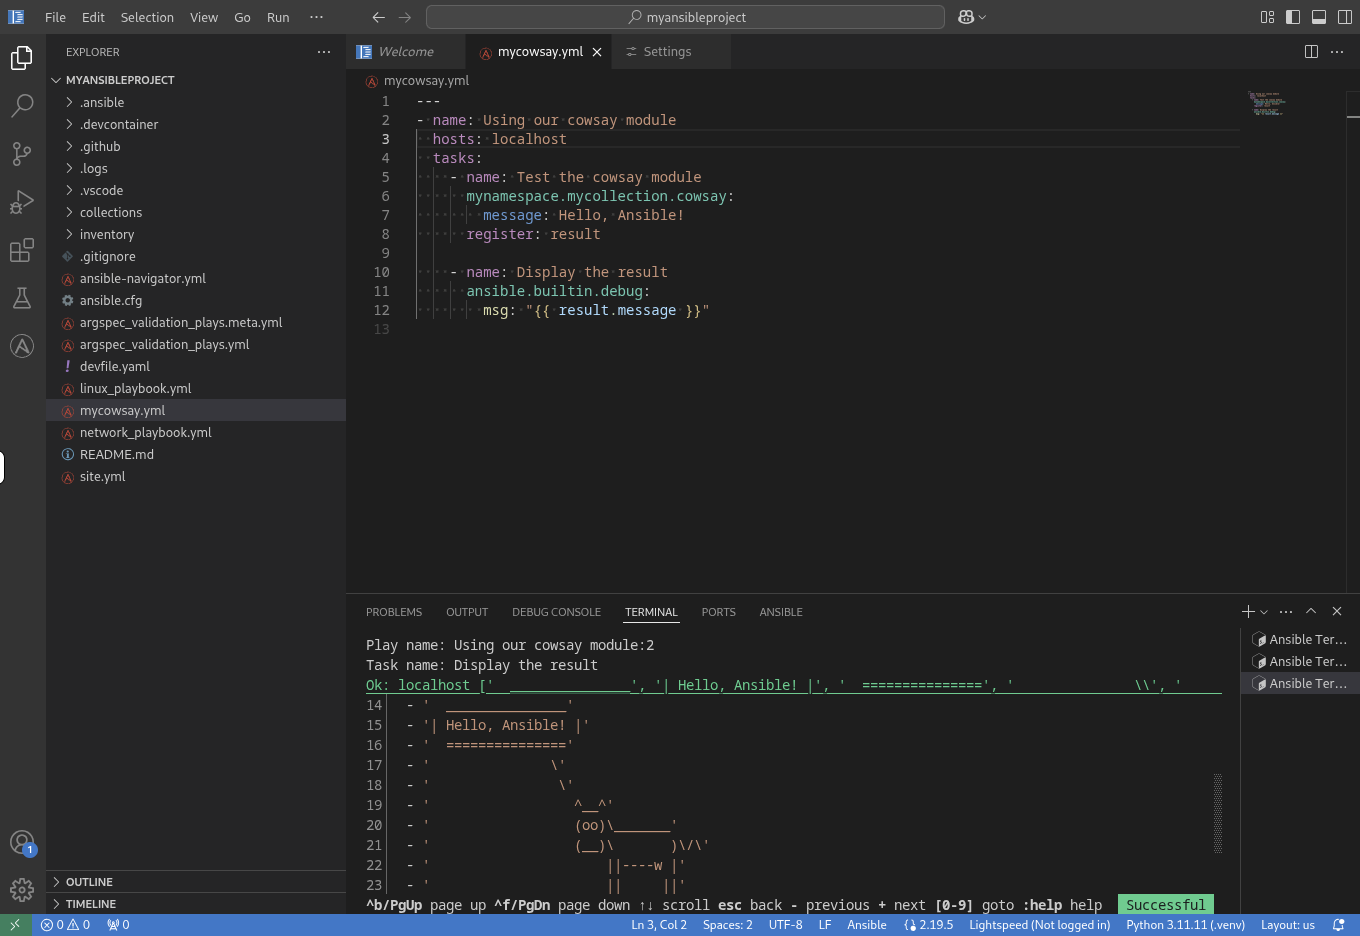Click the Go Back arrow in title bar
This screenshot has height=936, width=1360.
tap(378, 17)
